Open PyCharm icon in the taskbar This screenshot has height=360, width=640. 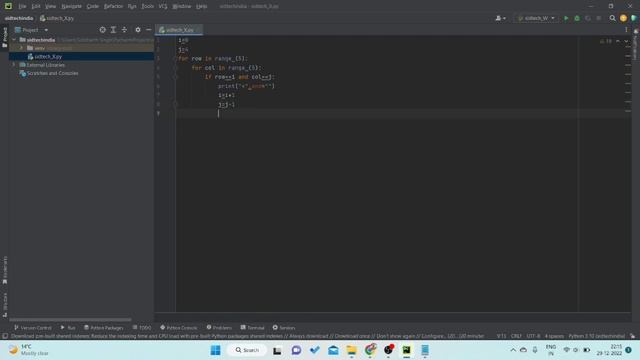(x=407, y=350)
